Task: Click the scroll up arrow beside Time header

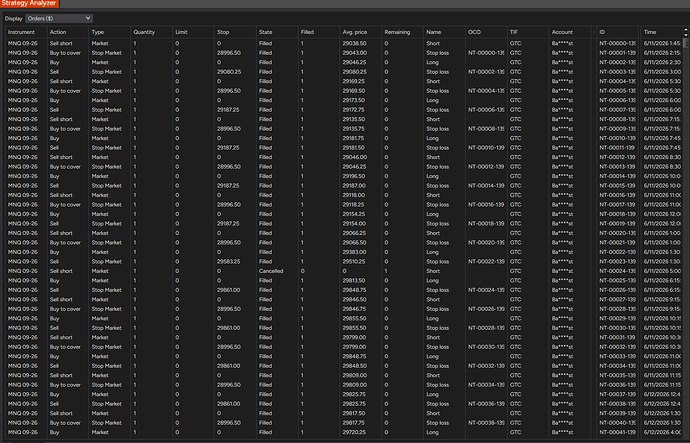Action: click(x=686, y=29)
